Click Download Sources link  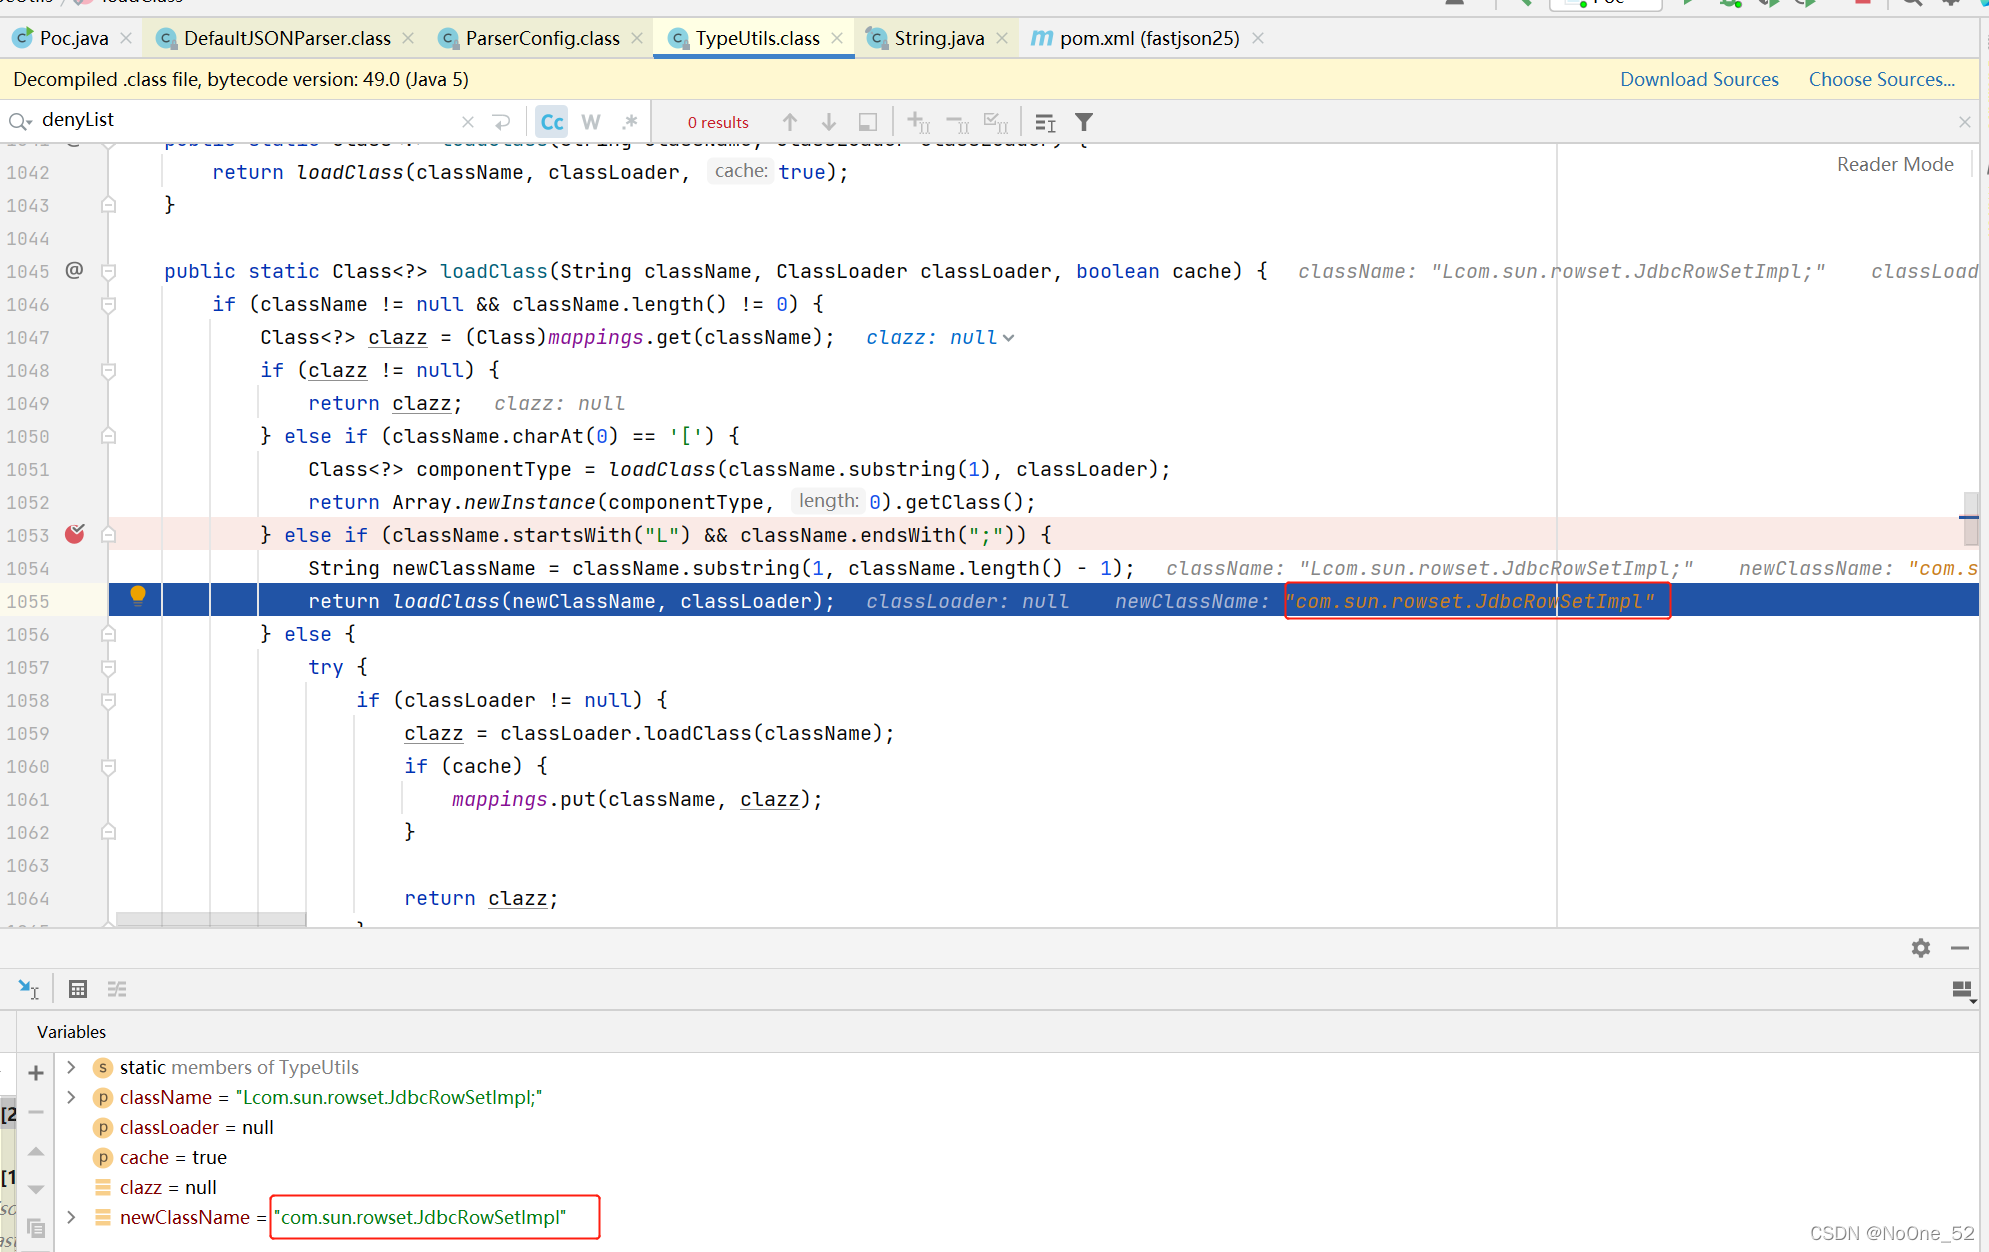[1699, 79]
